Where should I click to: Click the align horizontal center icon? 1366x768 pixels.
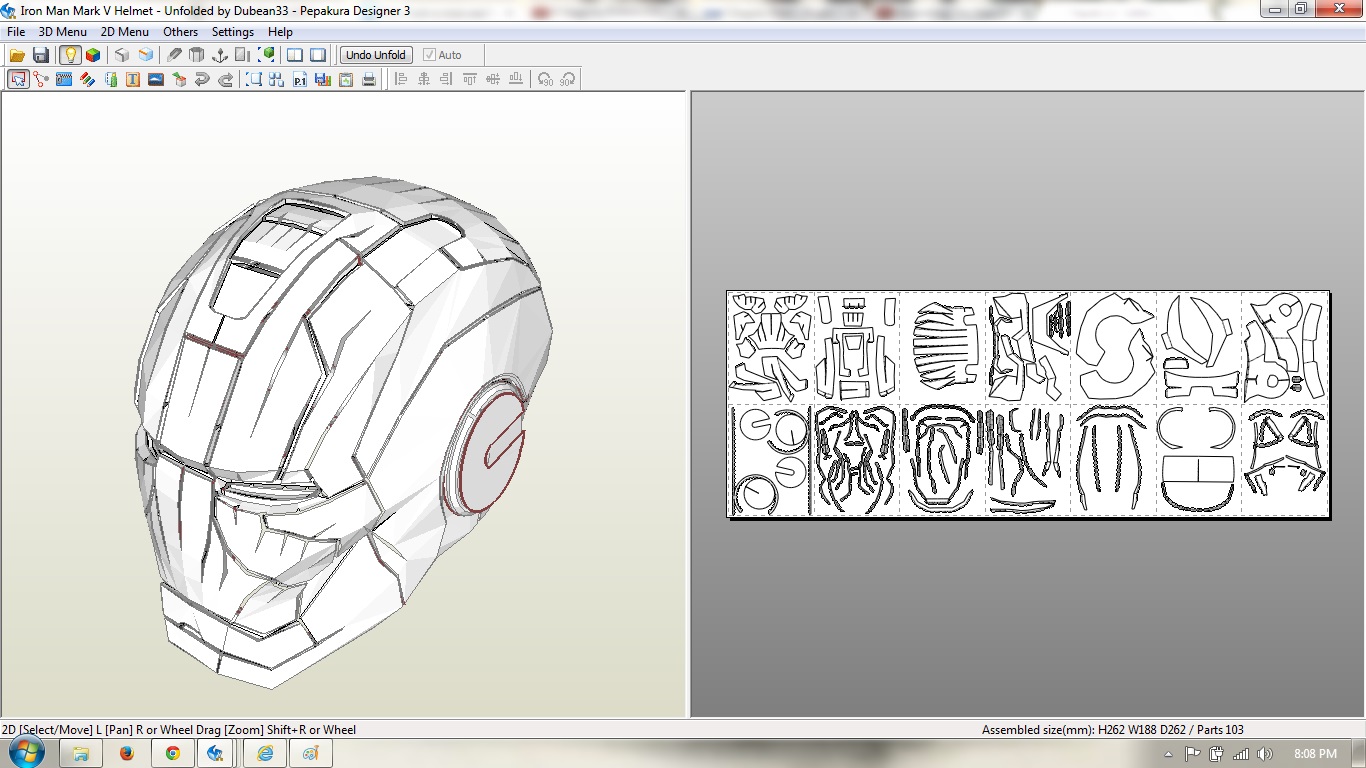click(424, 79)
